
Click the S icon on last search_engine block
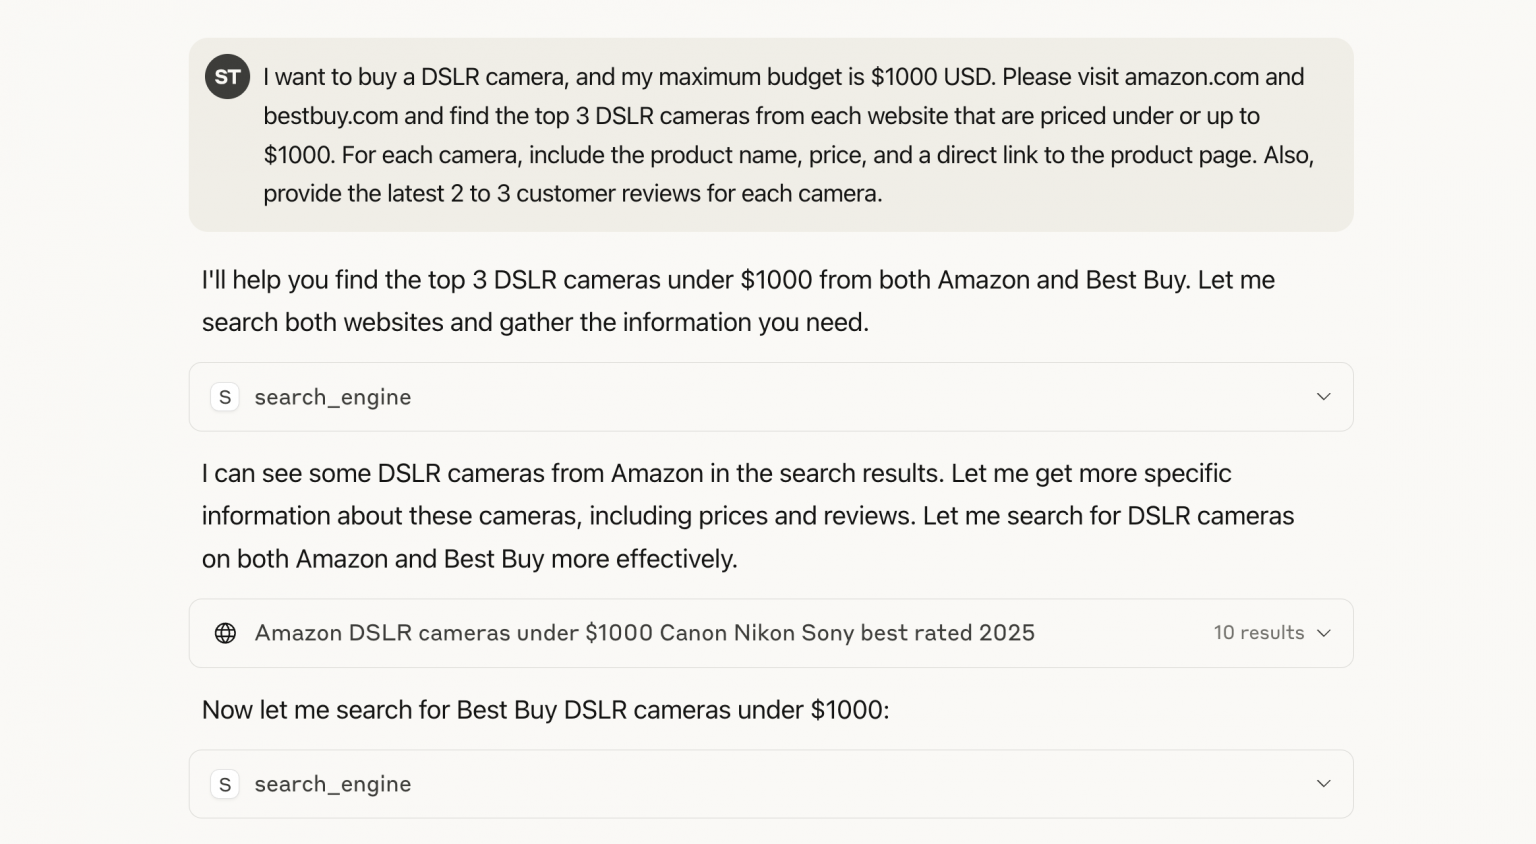point(225,784)
